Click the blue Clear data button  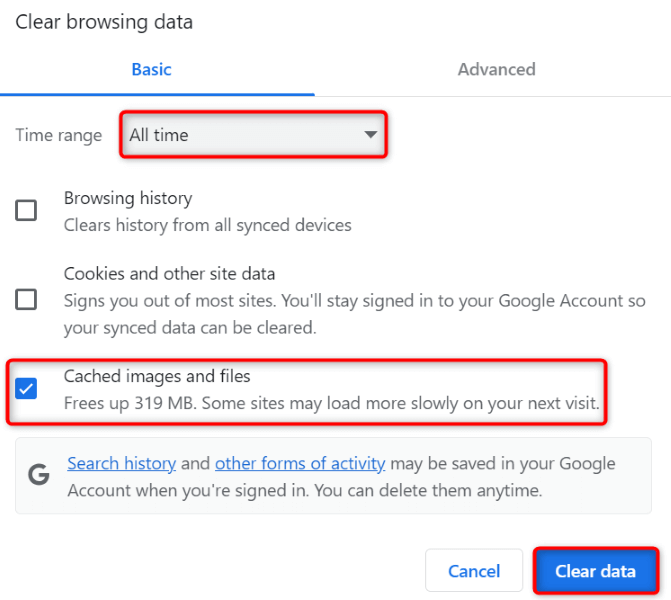point(595,571)
